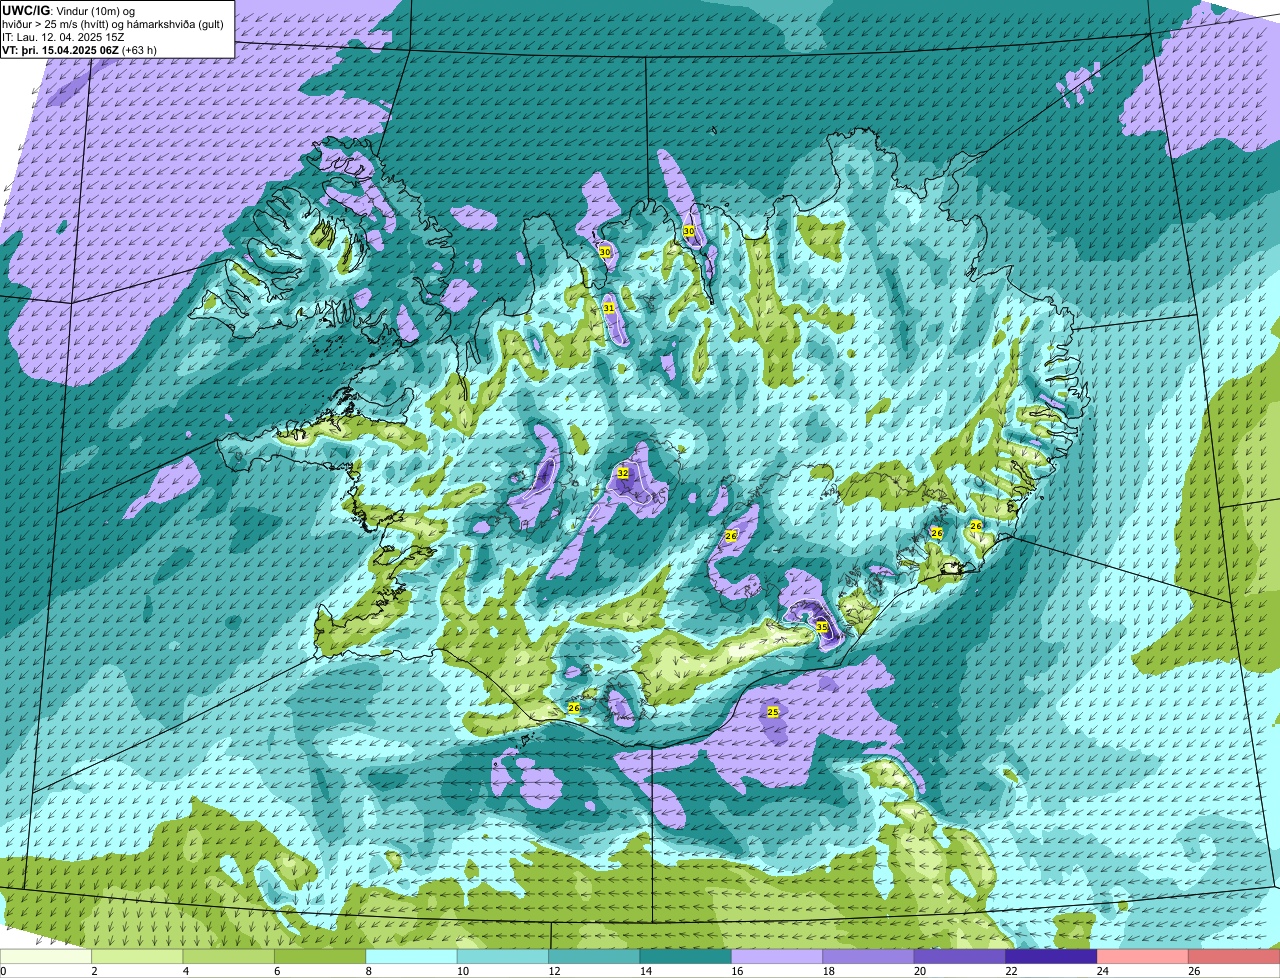
Task: Select the 2–4 m/s light green swatch
Action: [137, 956]
